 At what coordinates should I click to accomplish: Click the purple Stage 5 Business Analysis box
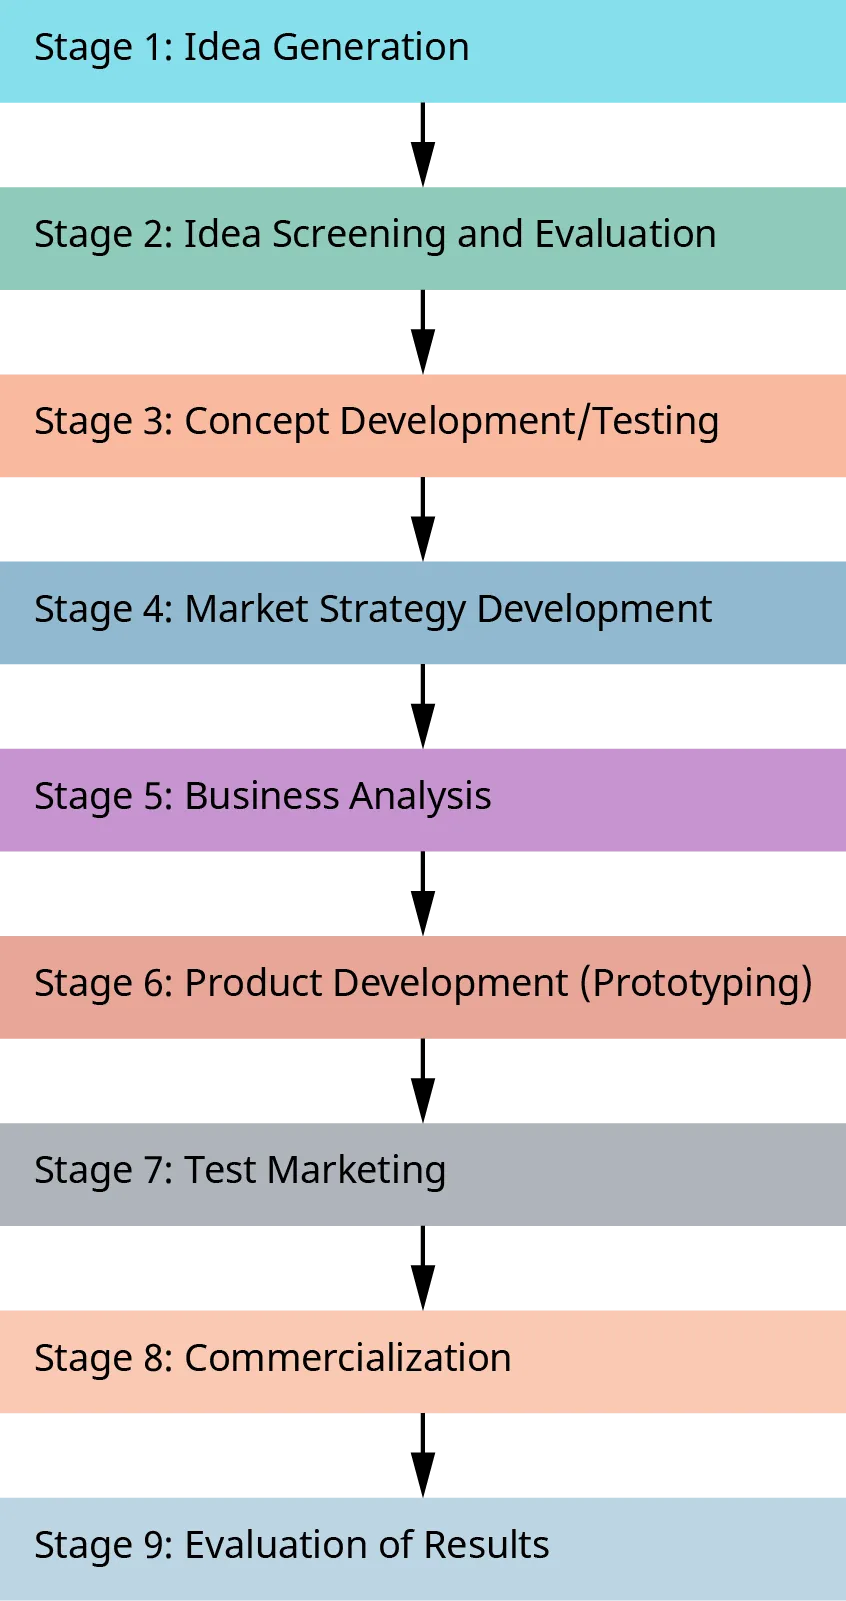point(423,799)
